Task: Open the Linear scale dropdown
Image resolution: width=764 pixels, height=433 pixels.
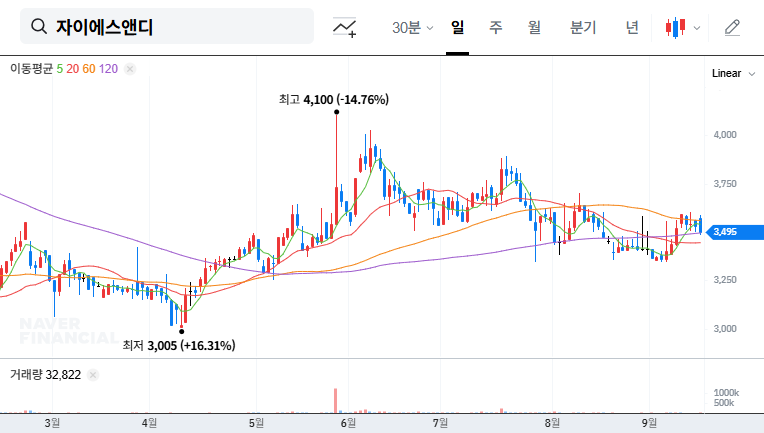Action: (x=733, y=74)
